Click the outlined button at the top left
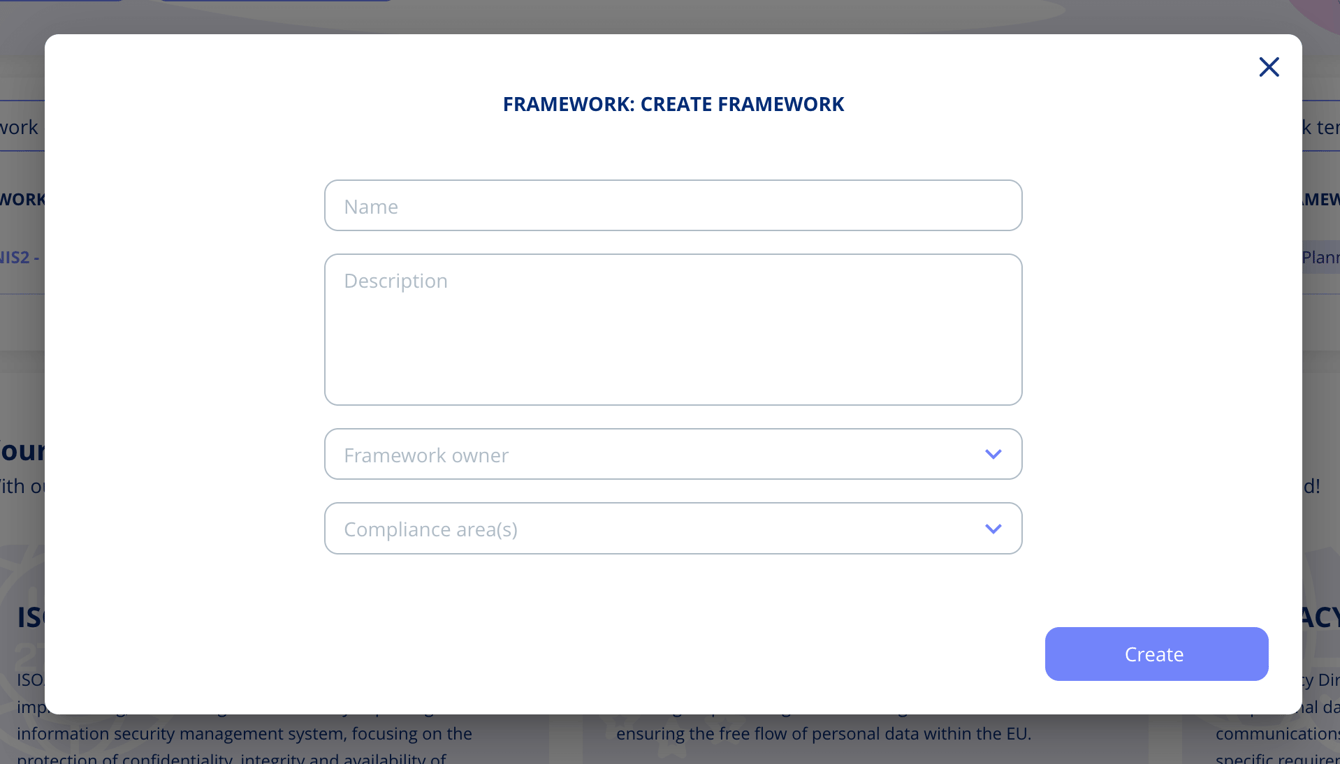This screenshot has width=1340, height=764. (60, 3)
